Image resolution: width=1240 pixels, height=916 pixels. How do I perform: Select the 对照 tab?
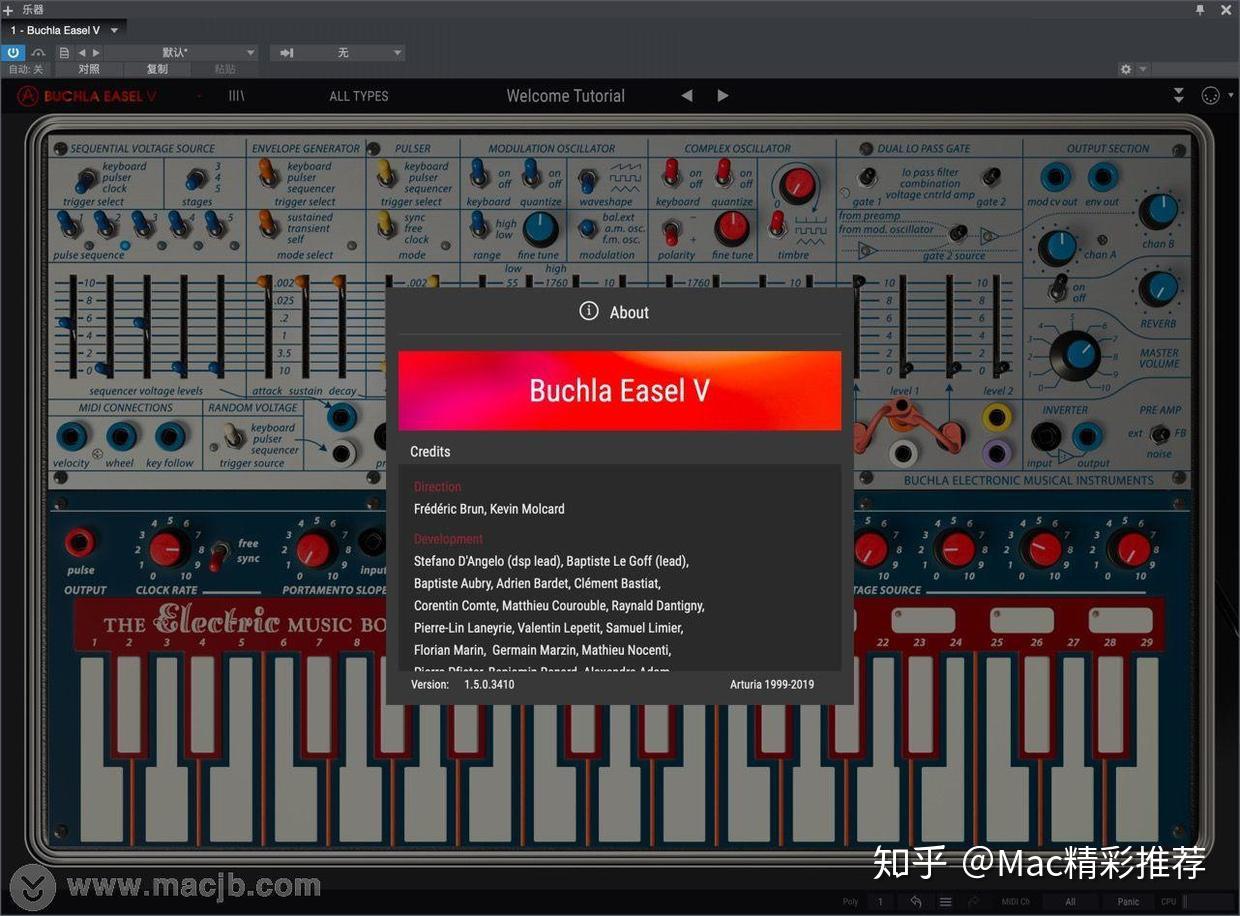click(88, 69)
